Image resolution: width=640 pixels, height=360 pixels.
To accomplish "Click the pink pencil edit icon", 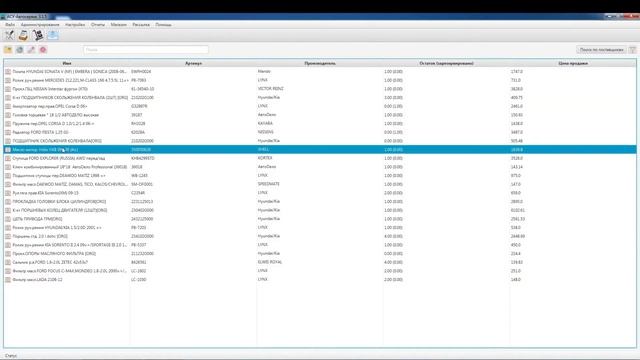I will 31,50.
